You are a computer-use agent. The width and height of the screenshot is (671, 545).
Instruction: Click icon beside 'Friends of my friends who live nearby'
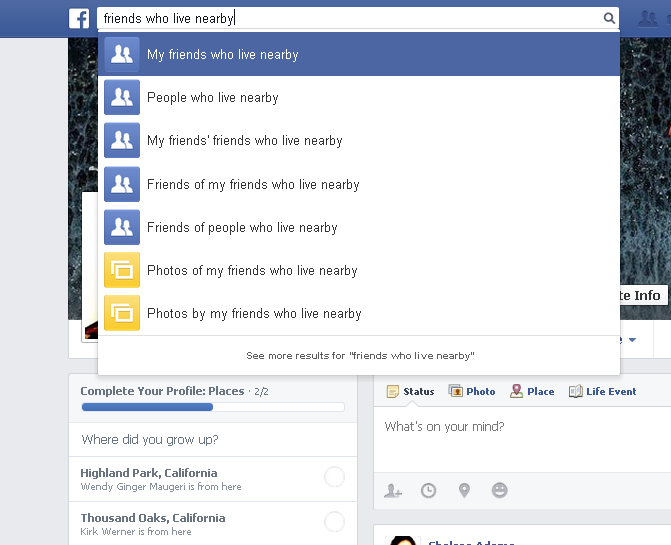pos(122,184)
